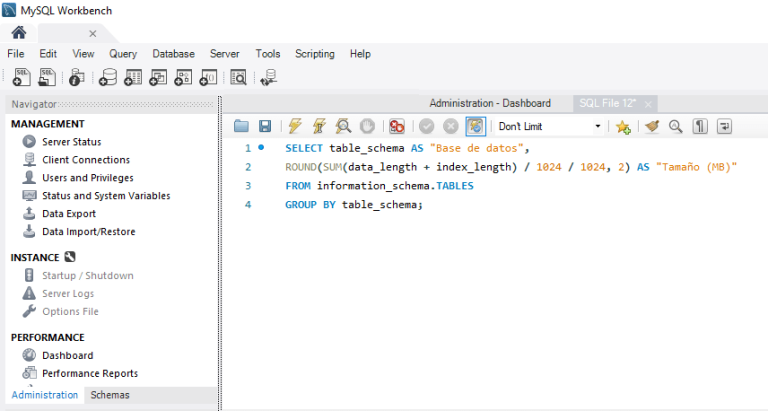Open performance Dashboard in Navigator
Image resolution: width=768 pixels, height=411 pixels.
tap(68, 355)
